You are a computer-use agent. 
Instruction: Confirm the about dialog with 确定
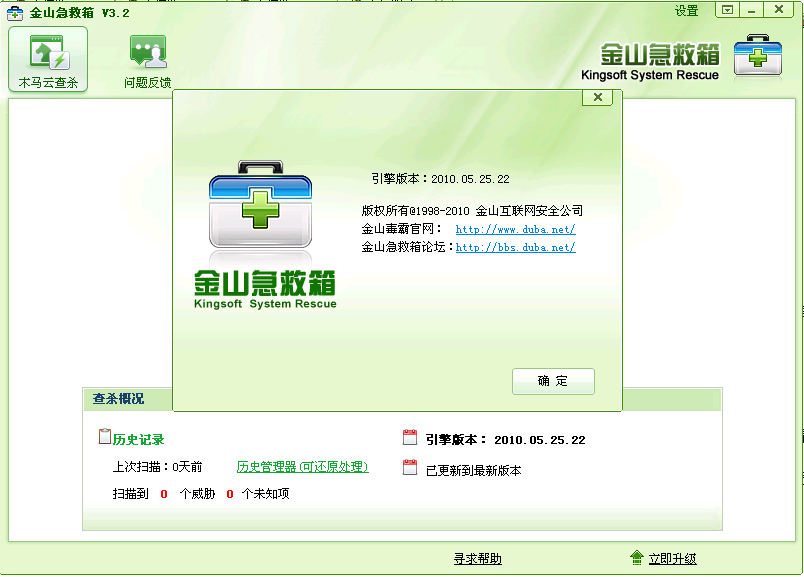pyautogui.click(x=553, y=381)
